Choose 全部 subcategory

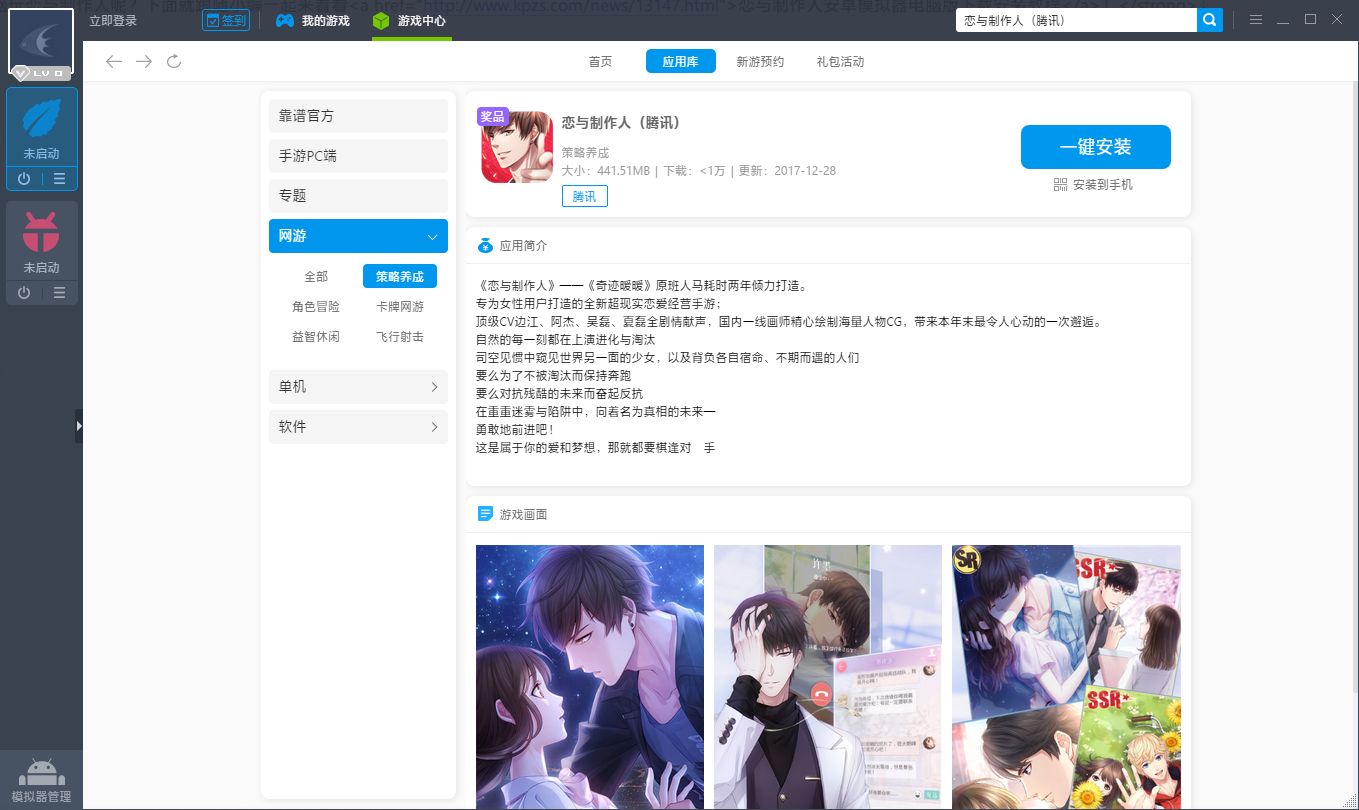tap(316, 277)
